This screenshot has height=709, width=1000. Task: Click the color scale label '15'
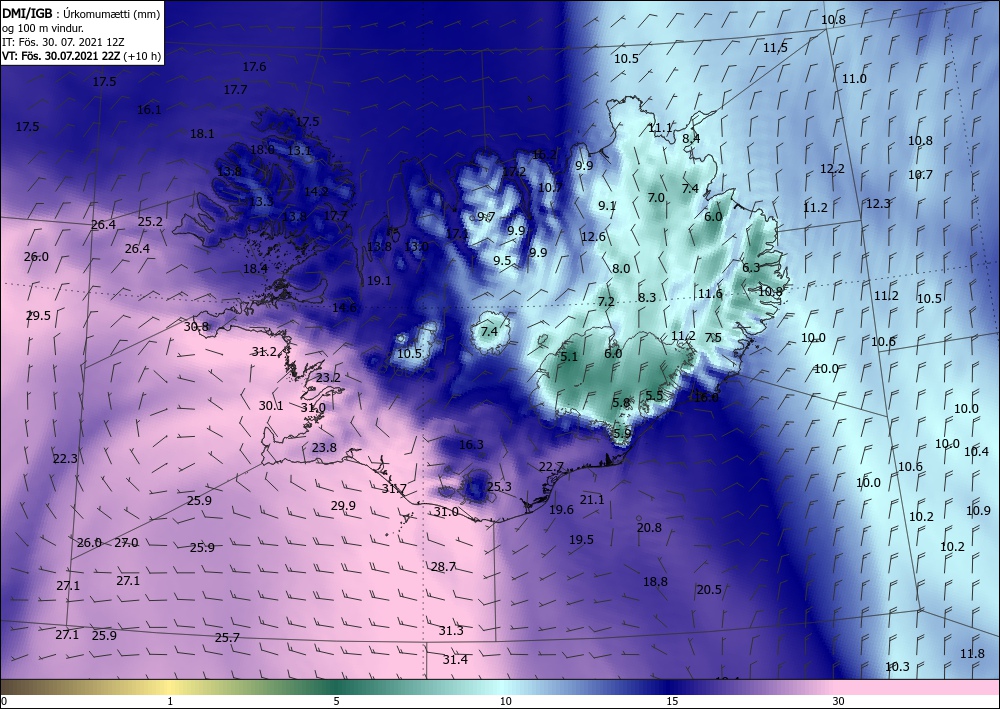point(672,701)
